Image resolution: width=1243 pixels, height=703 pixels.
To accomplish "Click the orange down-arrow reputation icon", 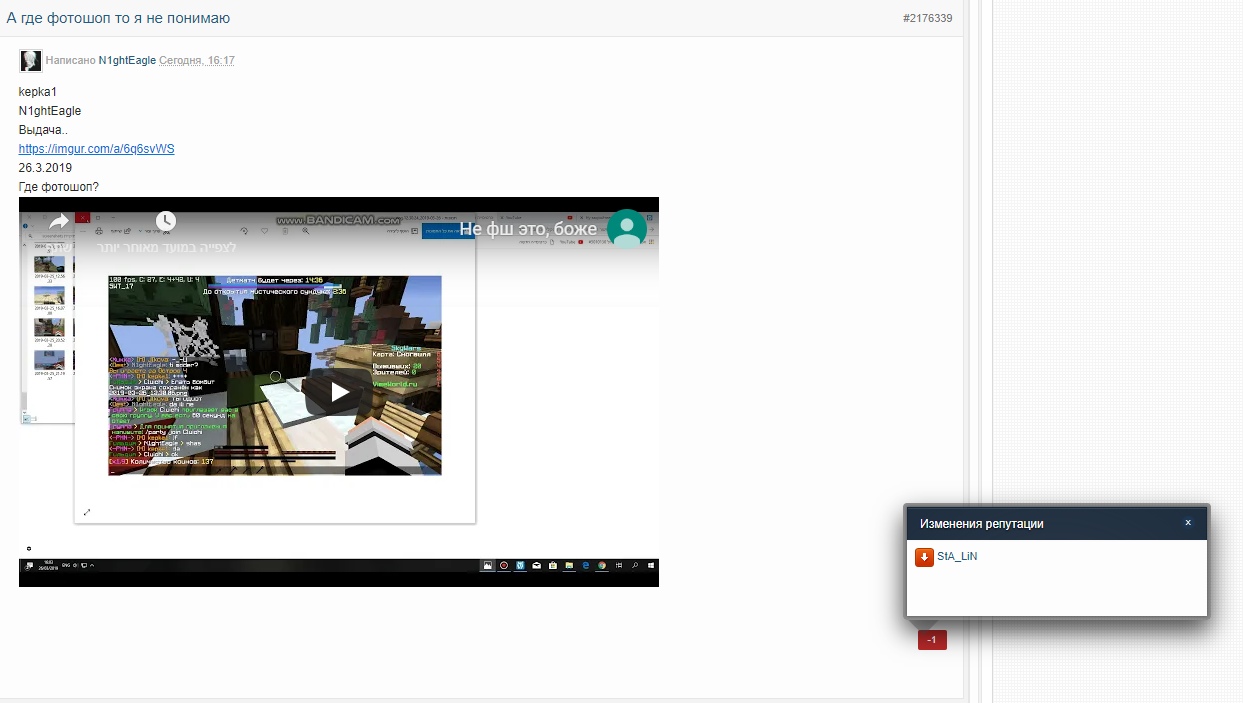I will [x=924, y=557].
